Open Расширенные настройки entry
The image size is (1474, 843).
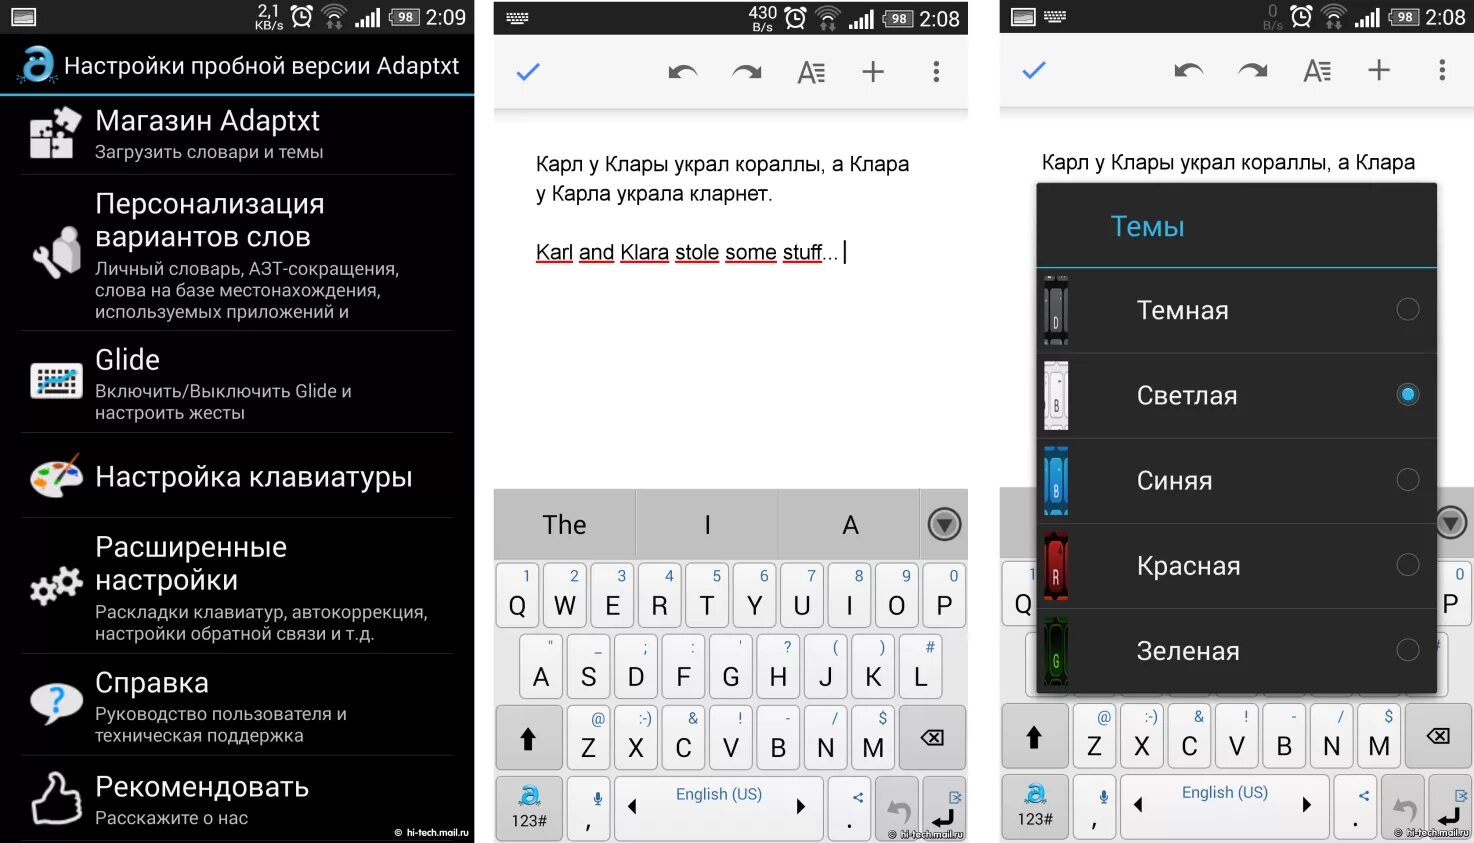click(237, 586)
